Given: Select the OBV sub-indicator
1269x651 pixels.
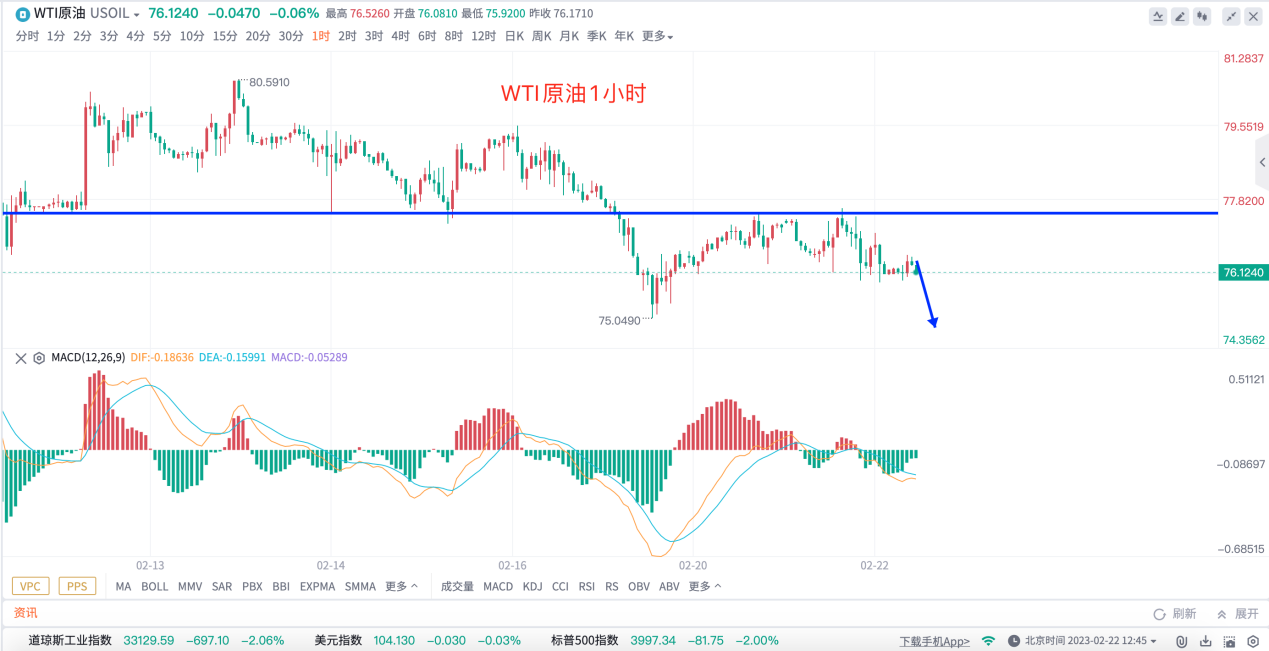Looking at the screenshot, I should [x=639, y=586].
